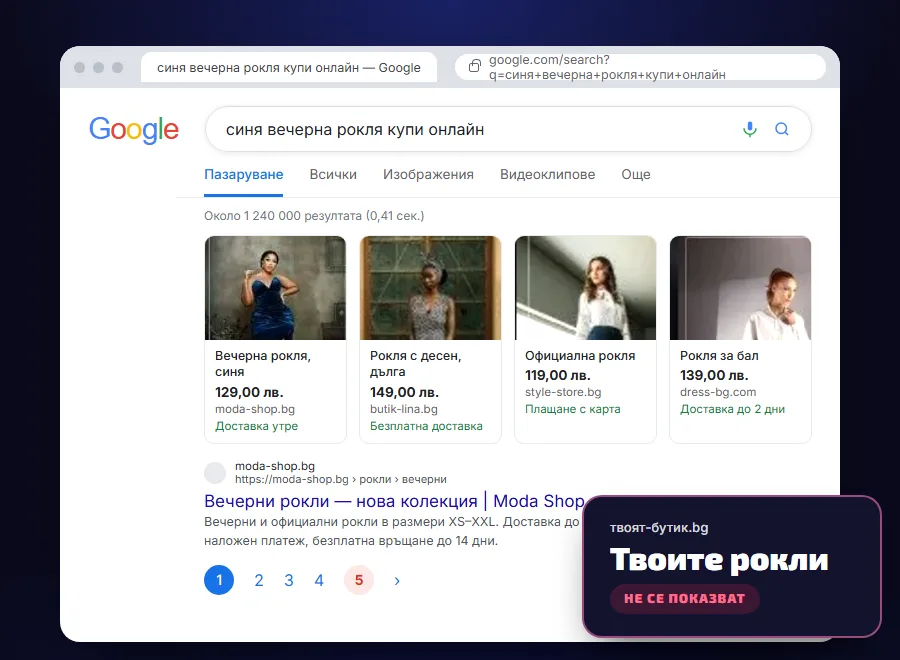The width and height of the screenshot is (900, 660).
Task: Open the Рокля с десен product image
Action: (430, 288)
